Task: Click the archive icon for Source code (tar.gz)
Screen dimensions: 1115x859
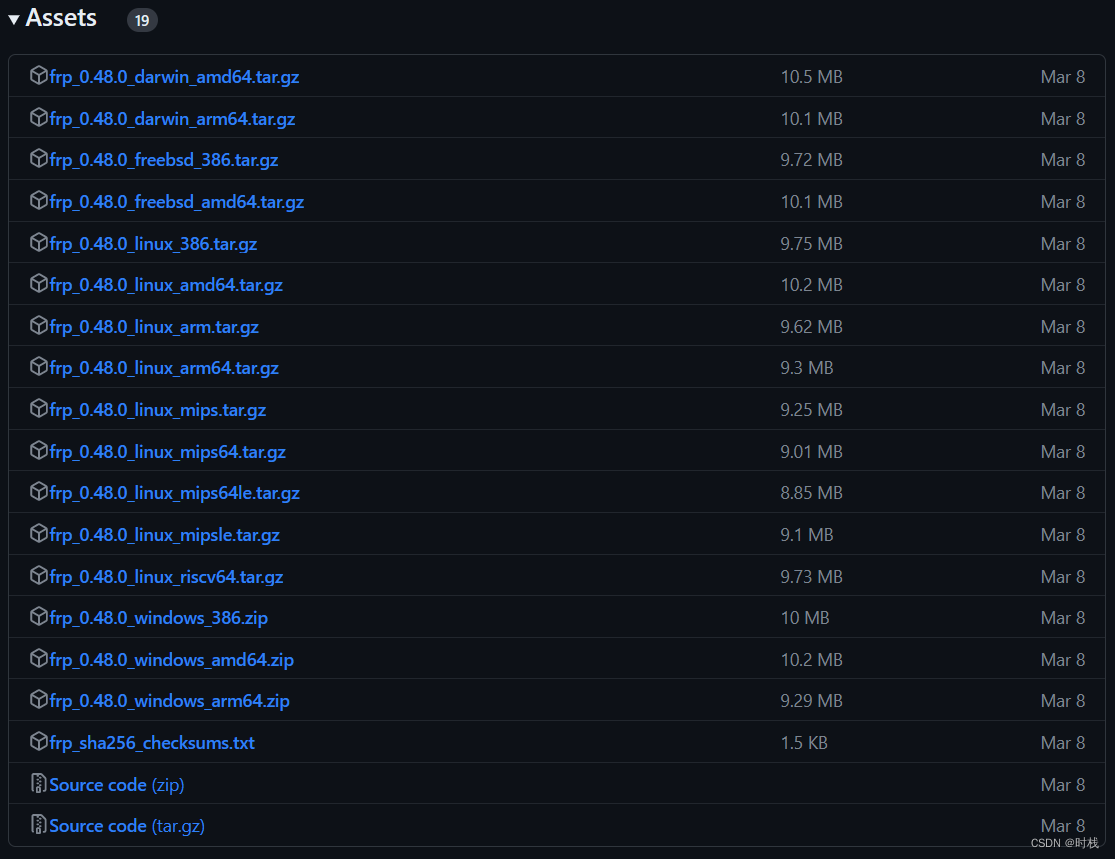Action: click(x=39, y=825)
